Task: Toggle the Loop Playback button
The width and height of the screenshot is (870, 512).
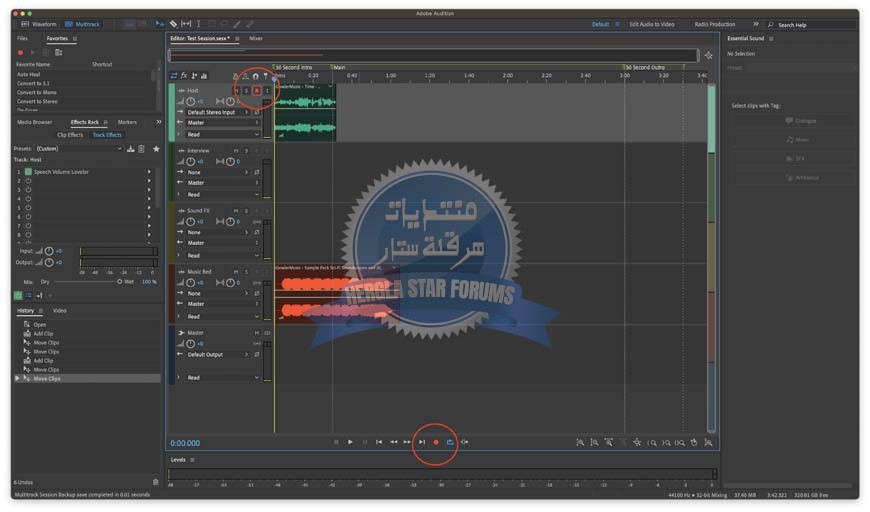Action: click(450, 442)
